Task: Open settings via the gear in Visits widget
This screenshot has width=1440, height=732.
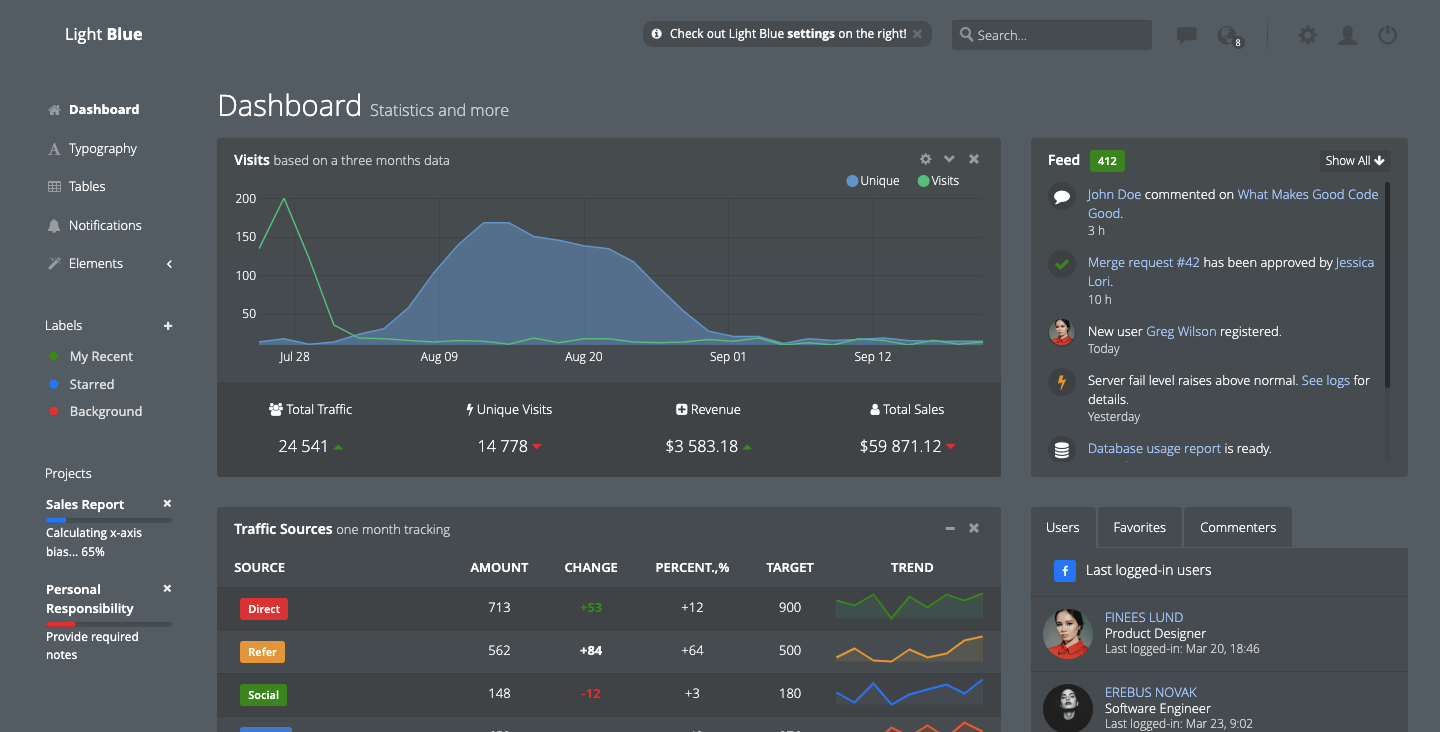Action: tap(925, 158)
